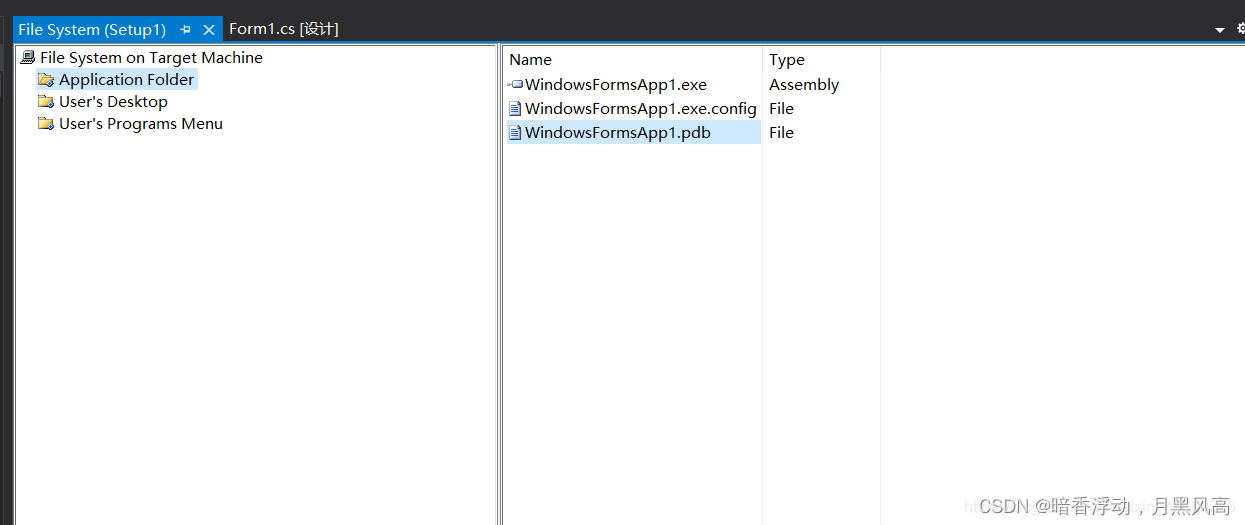Image resolution: width=1245 pixels, height=525 pixels.
Task: Select WindowsFormsApp1.exe in the file list
Action: [x=616, y=85]
